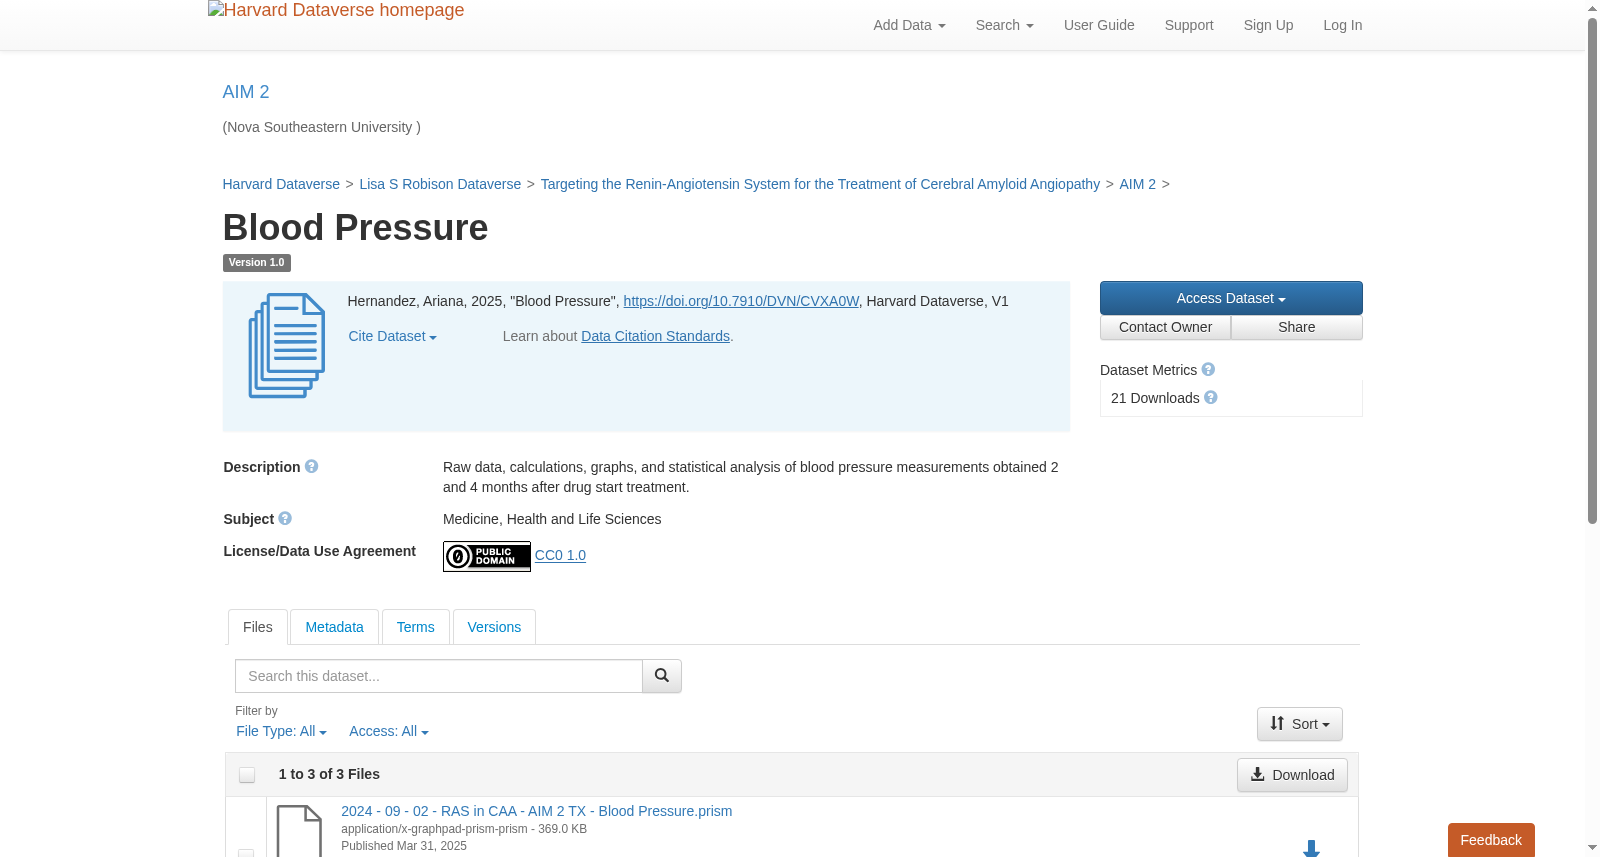The width and height of the screenshot is (1600, 857).
Task: Click the Feedback button
Action: pyautogui.click(x=1491, y=840)
